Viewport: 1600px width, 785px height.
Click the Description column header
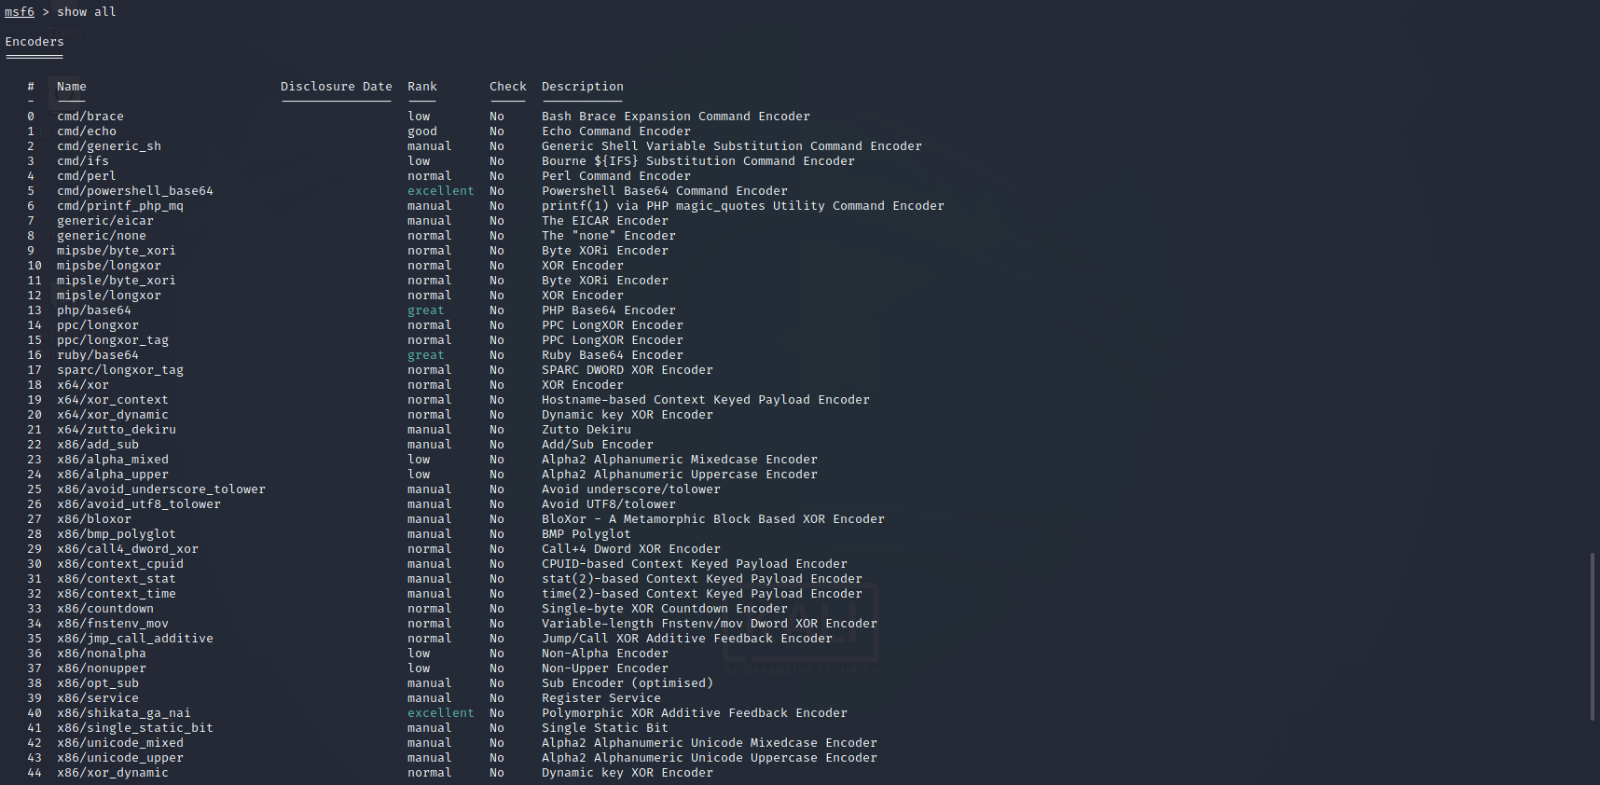tap(582, 87)
